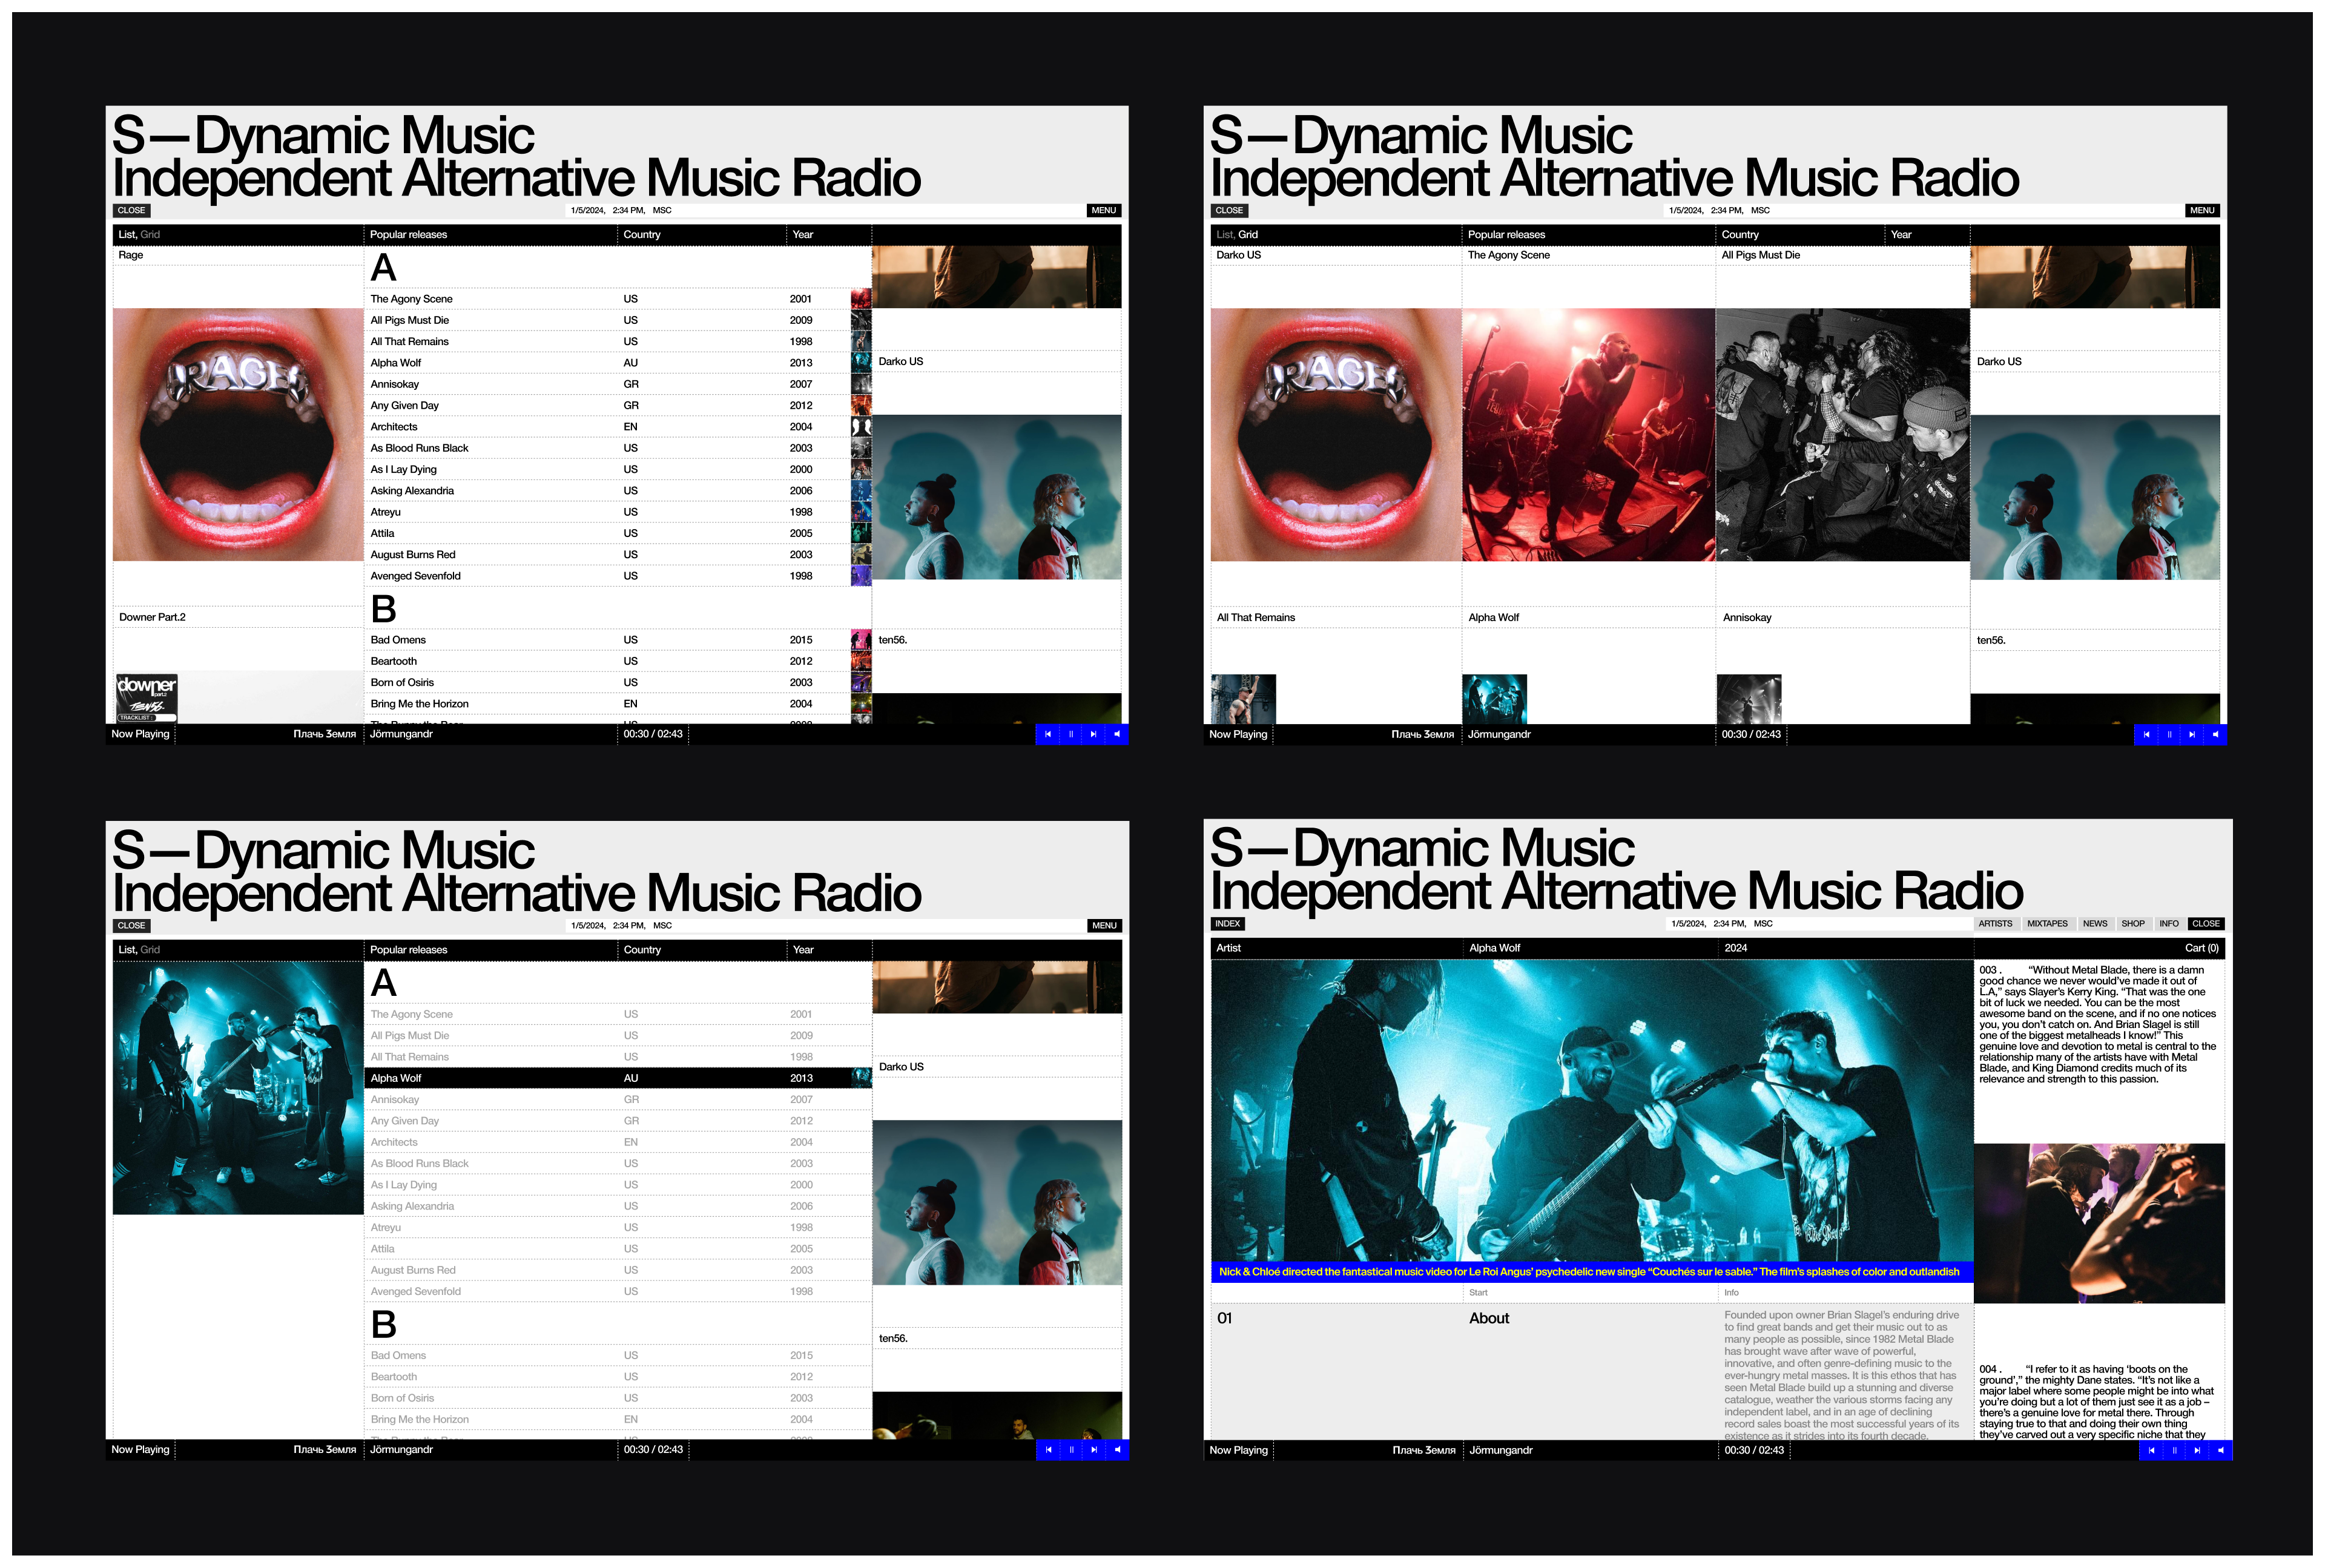Pause playback in the grid view panel showing The Agony Scene photo
Screen dimensions: 2325x1568
pos(2169,734)
